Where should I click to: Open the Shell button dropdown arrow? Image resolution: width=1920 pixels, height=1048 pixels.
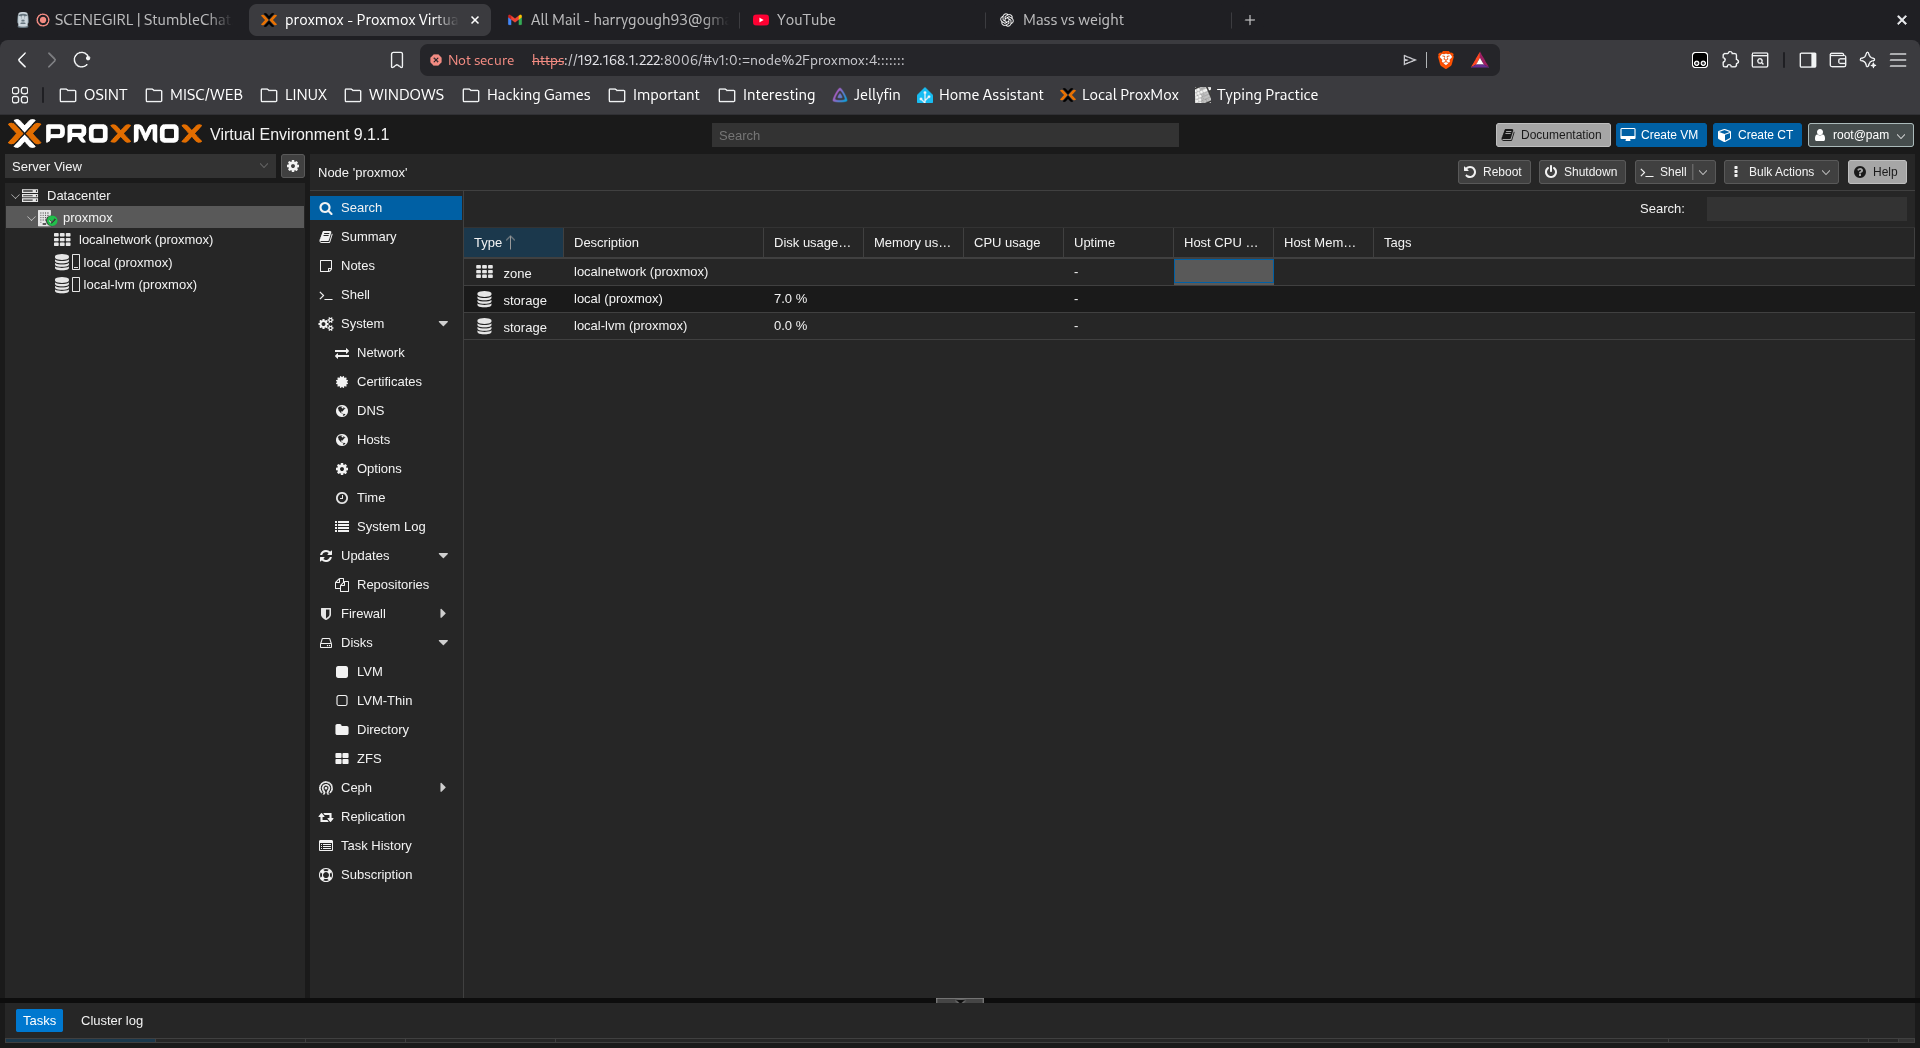click(1703, 172)
